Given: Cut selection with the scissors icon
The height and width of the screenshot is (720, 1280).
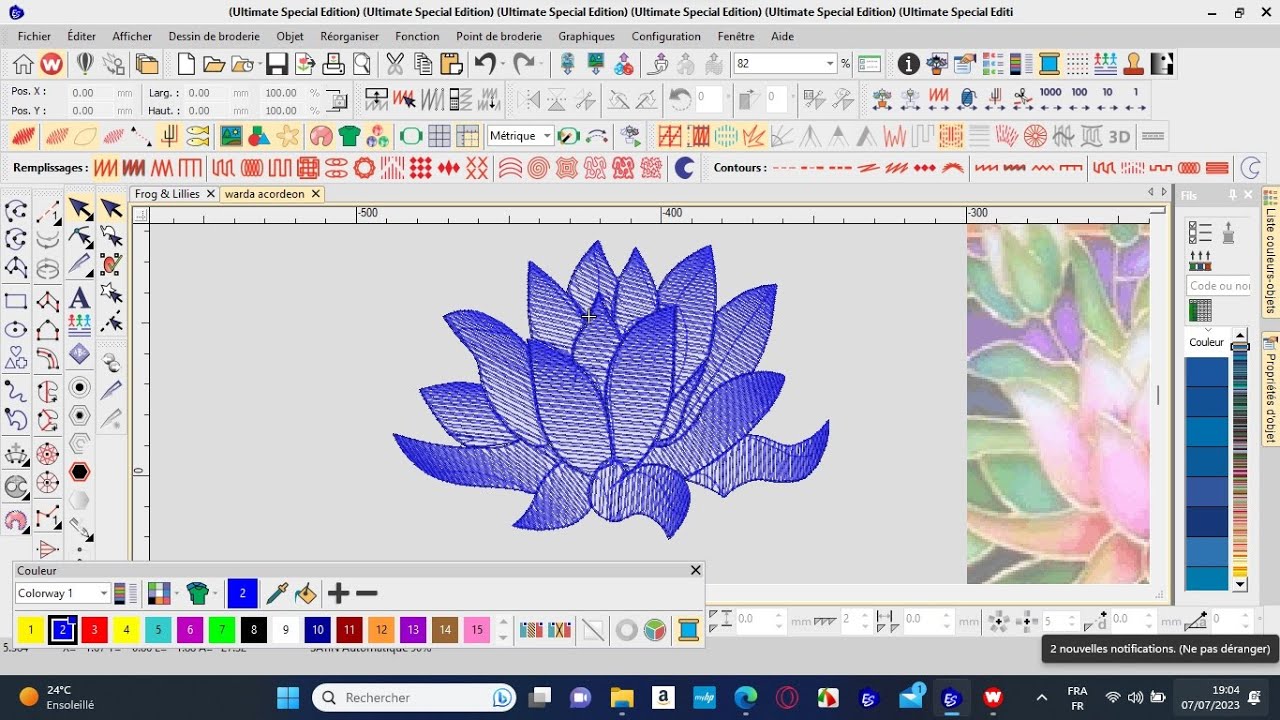Looking at the screenshot, I should pyautogui.click(x=395, y=65).
